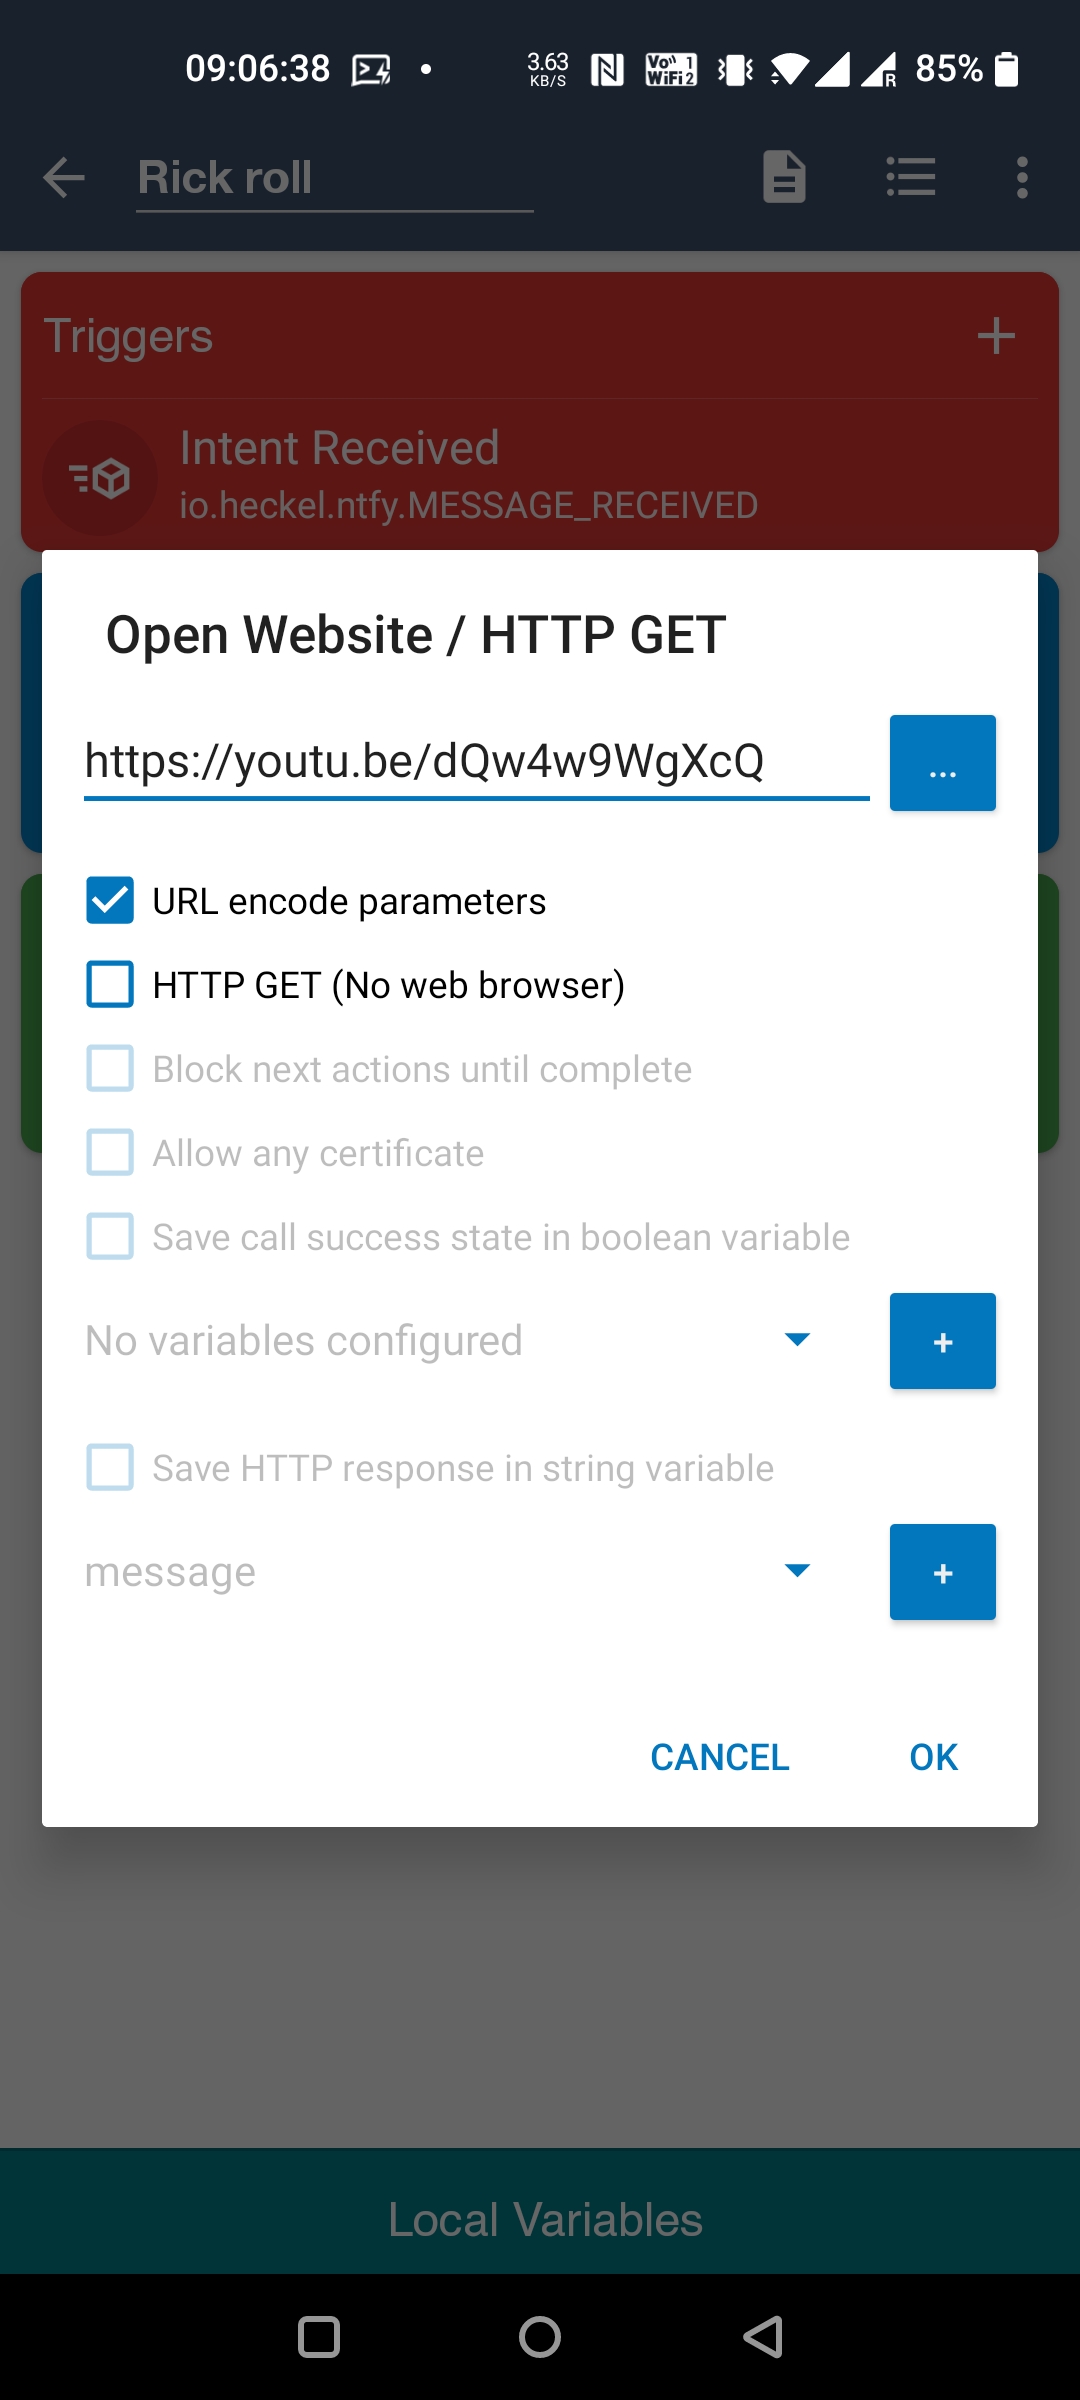The image size is (1080, 2400).
Task: Add a new boolean variable with plus button
Action: click(x=942, y=1341)
